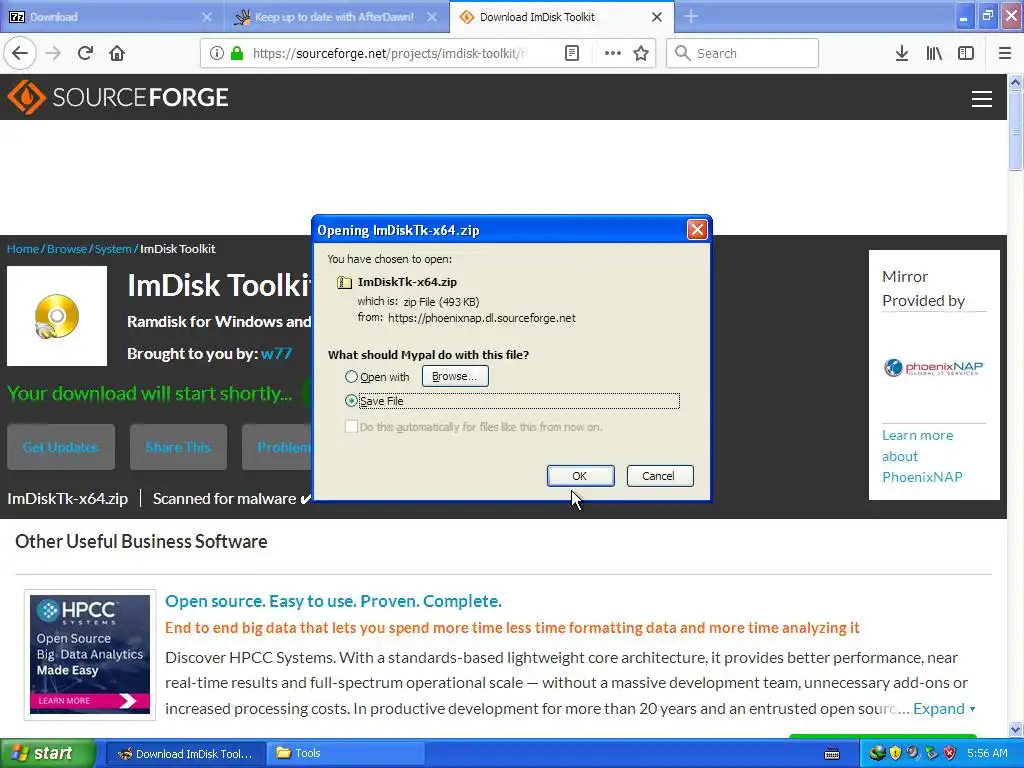The image size is (1024, 768).
Task: Click the taskbar clock showing 5:56 AM
Action: pos(987,754)
